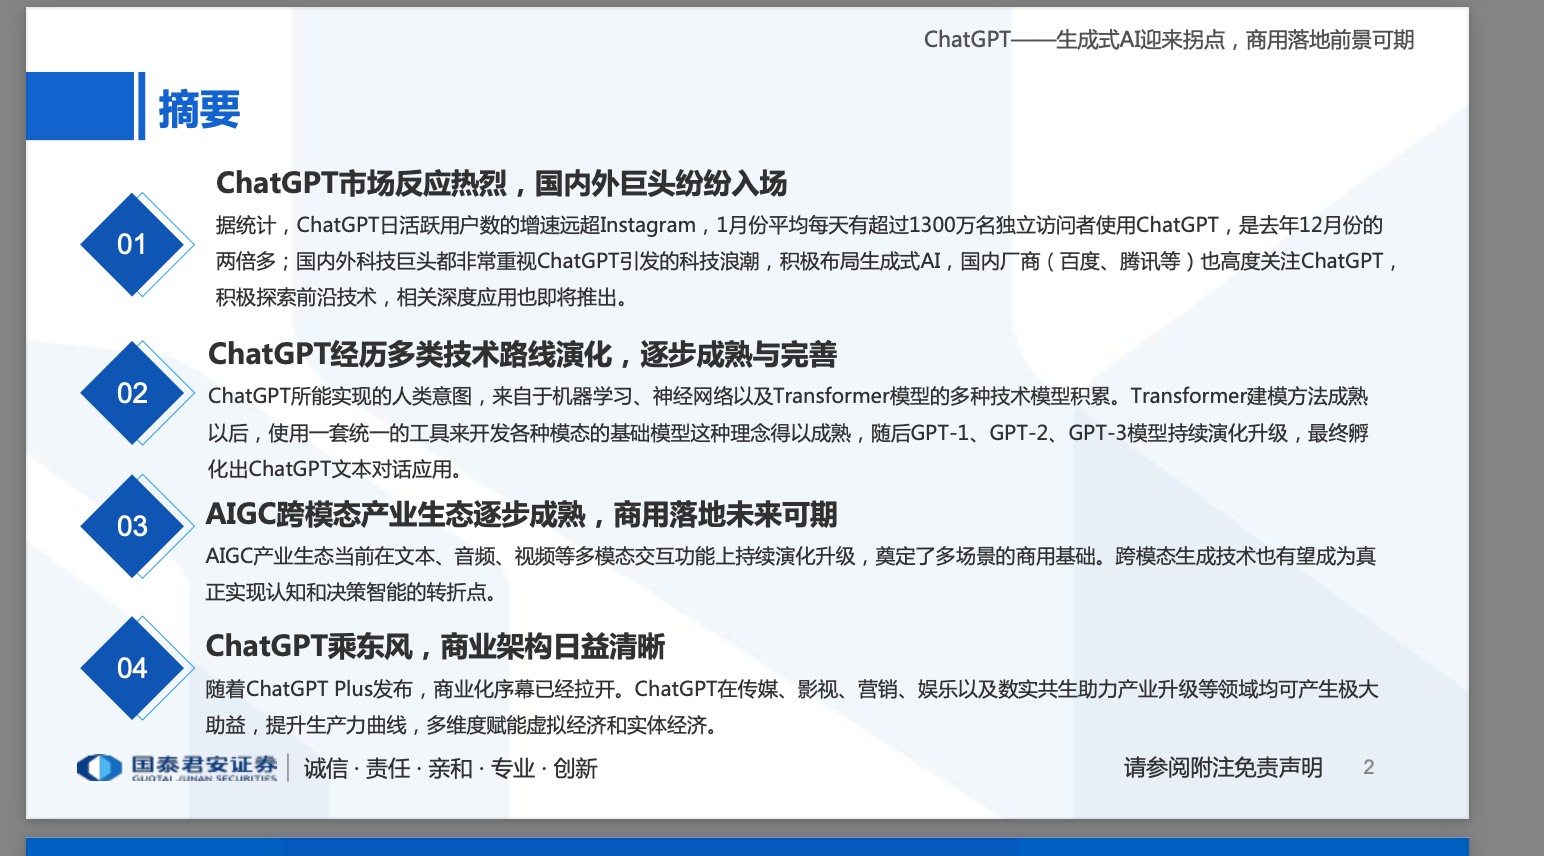Click the 03 diamond section marker

(x=133, y=526)
